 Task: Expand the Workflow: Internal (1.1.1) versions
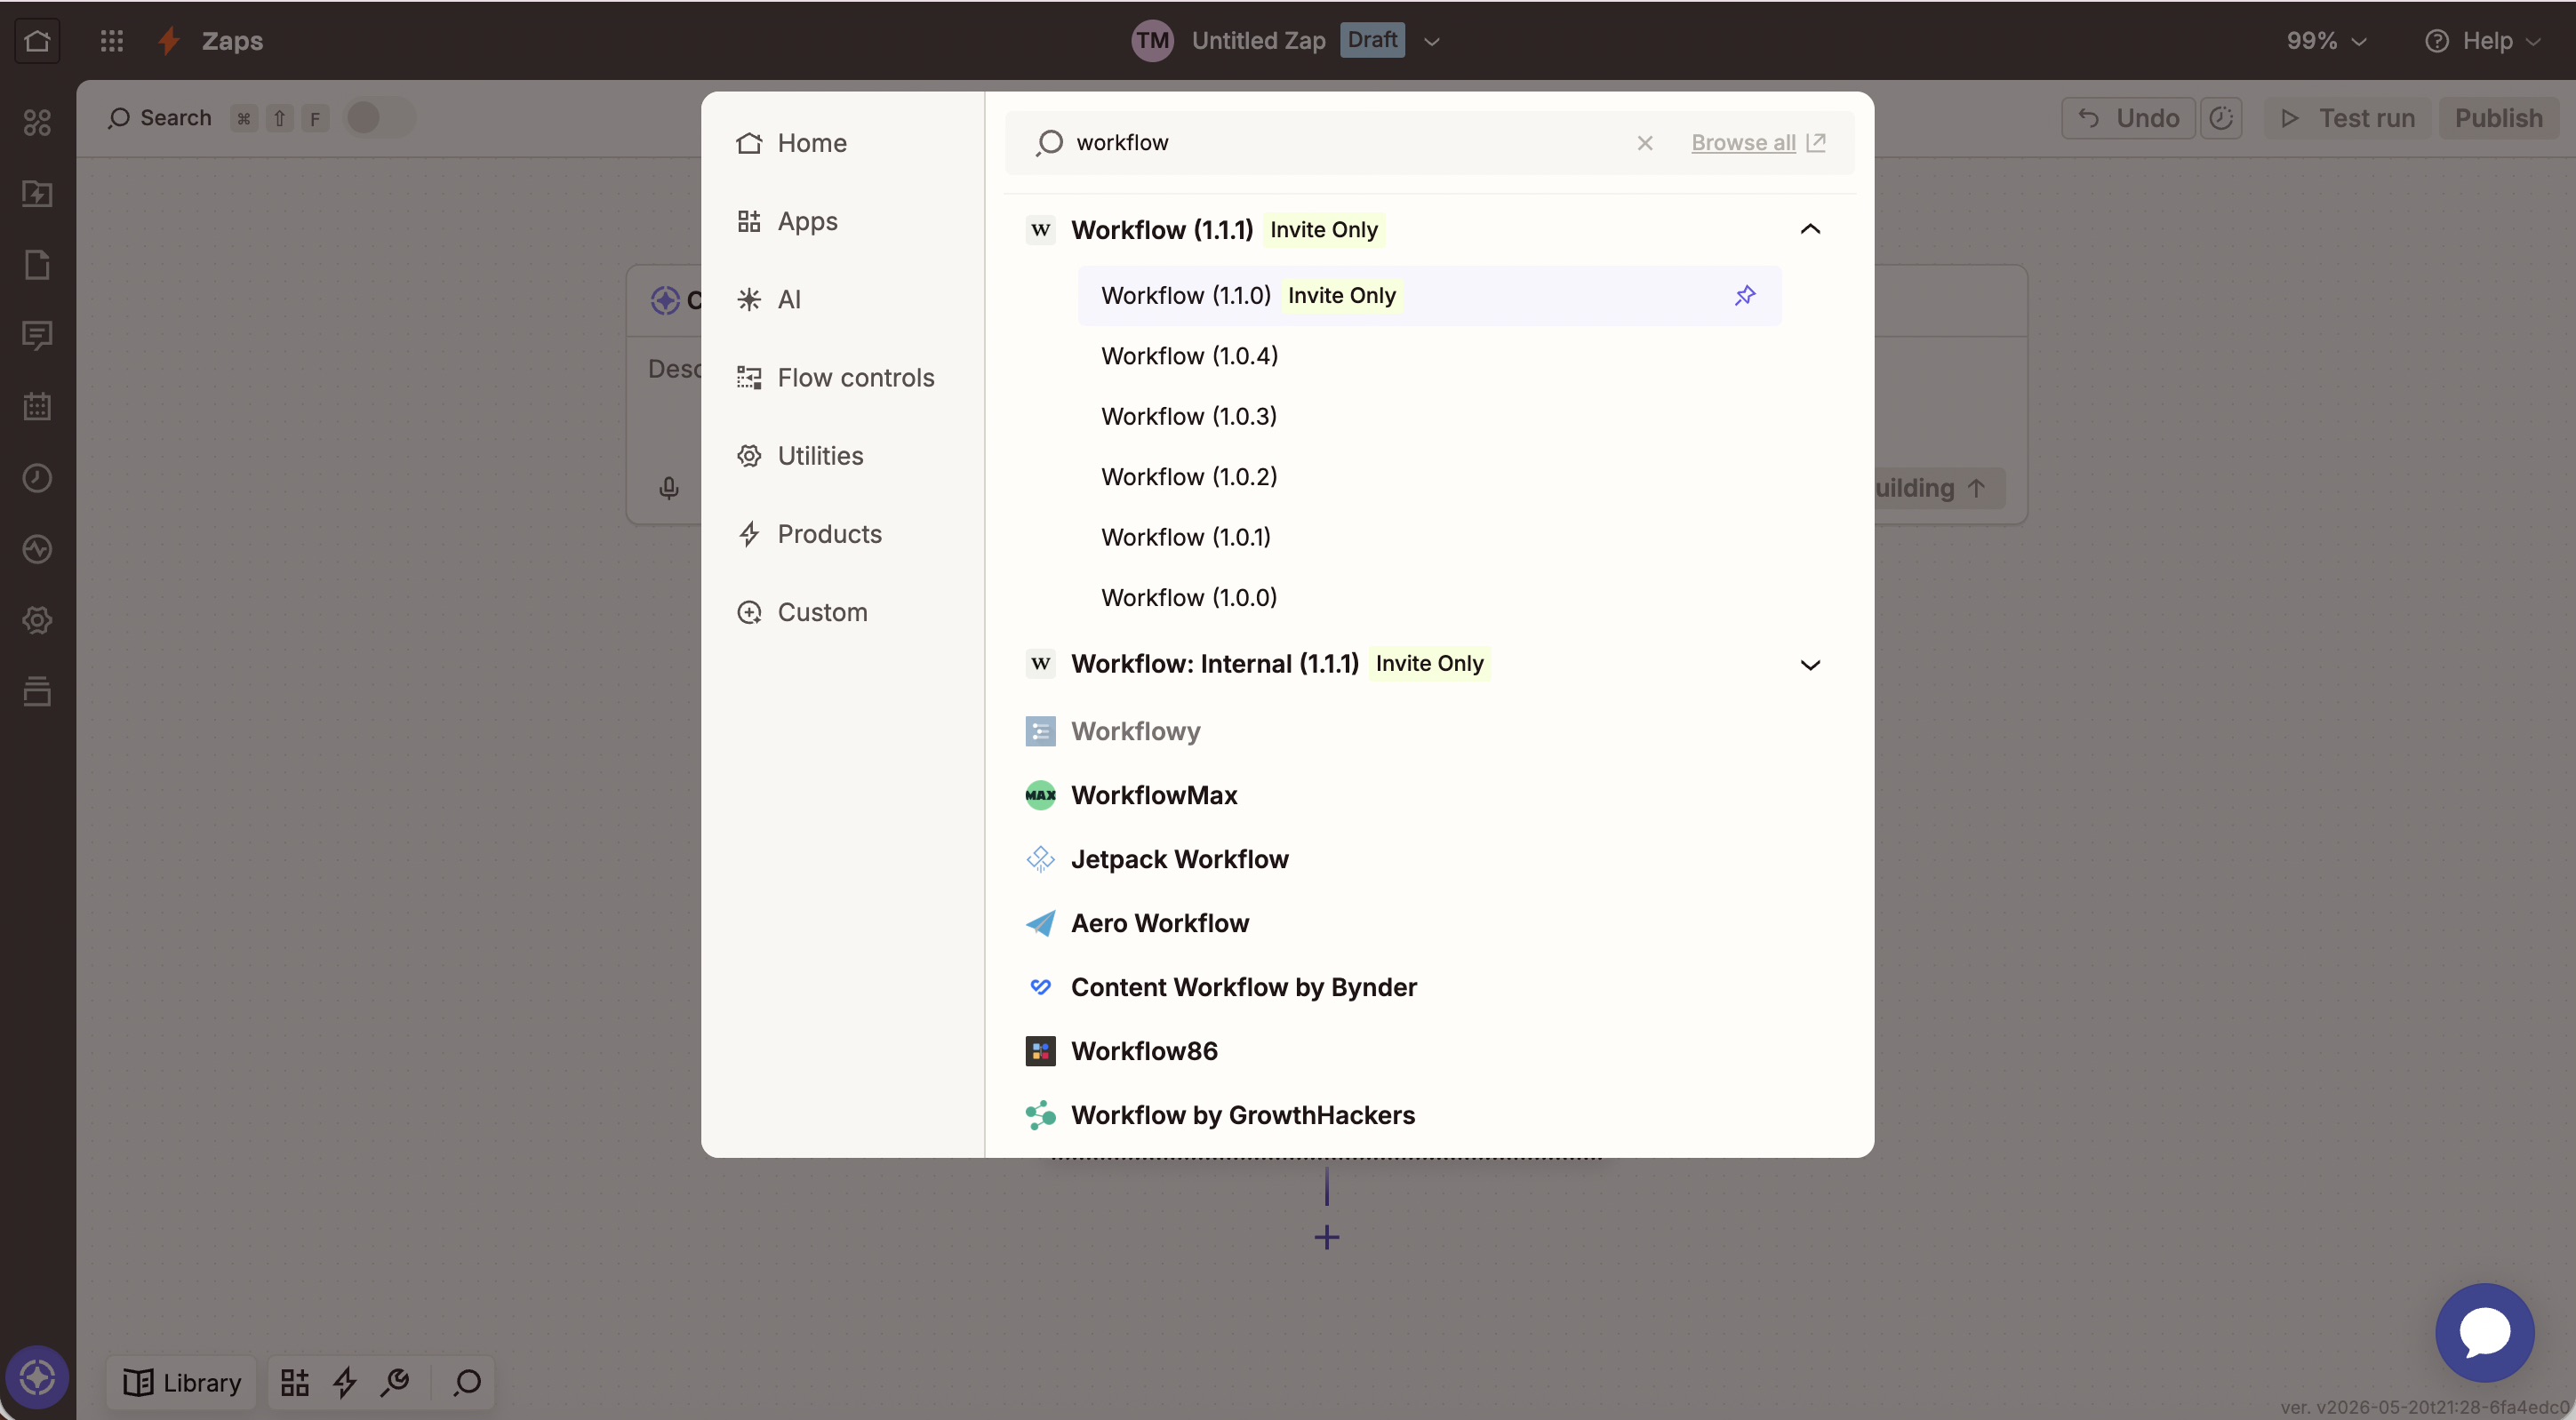[1809, 664]
